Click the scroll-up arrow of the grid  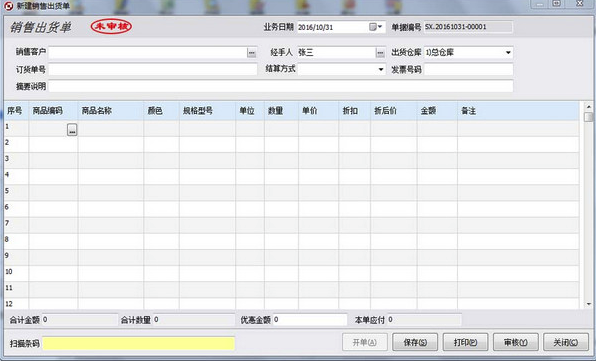point(588,107)
